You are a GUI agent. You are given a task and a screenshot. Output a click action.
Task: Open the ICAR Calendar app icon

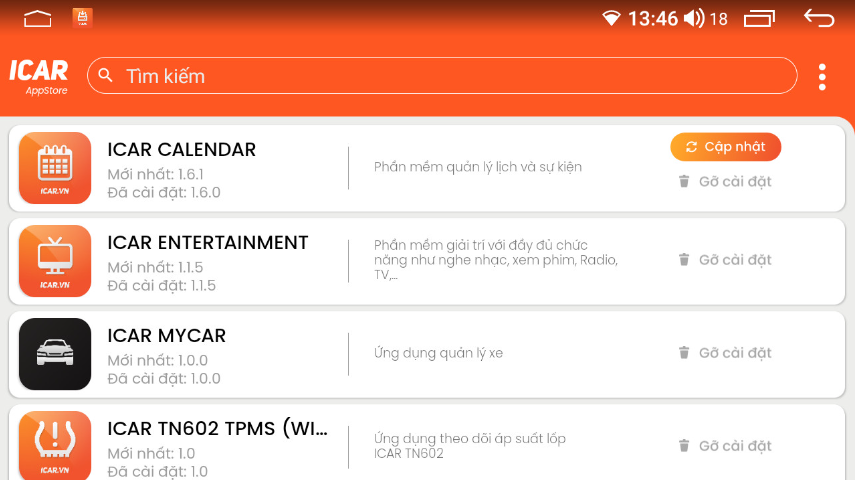click(55, 168)
